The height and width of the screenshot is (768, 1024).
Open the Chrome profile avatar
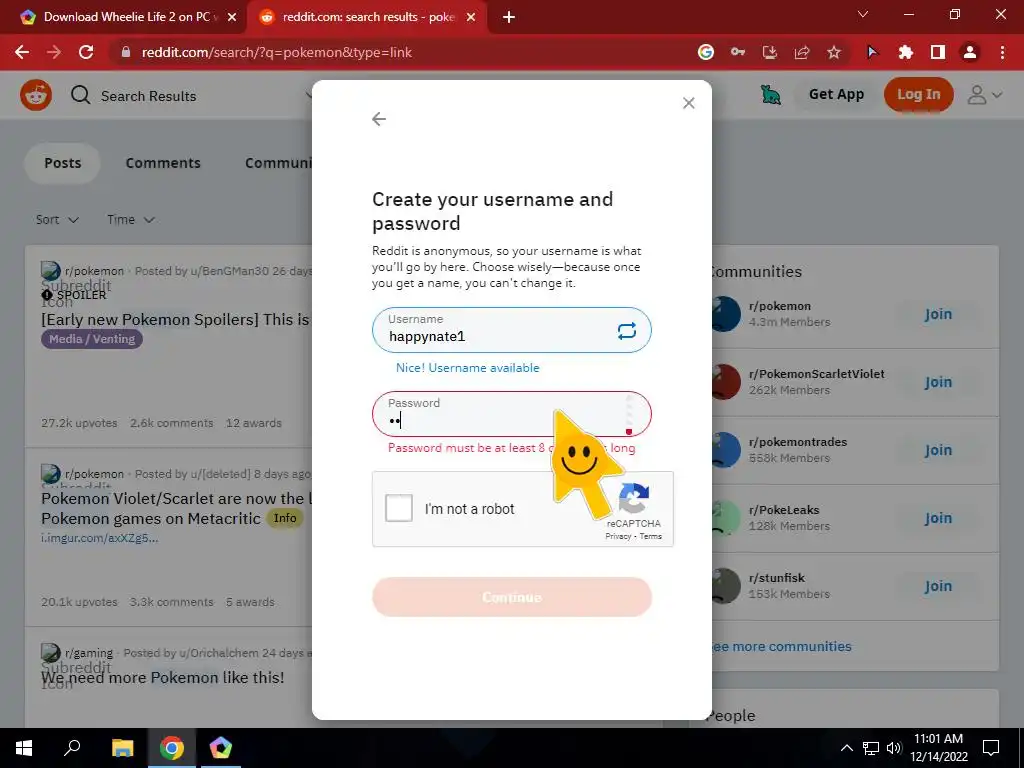point(970,52)
